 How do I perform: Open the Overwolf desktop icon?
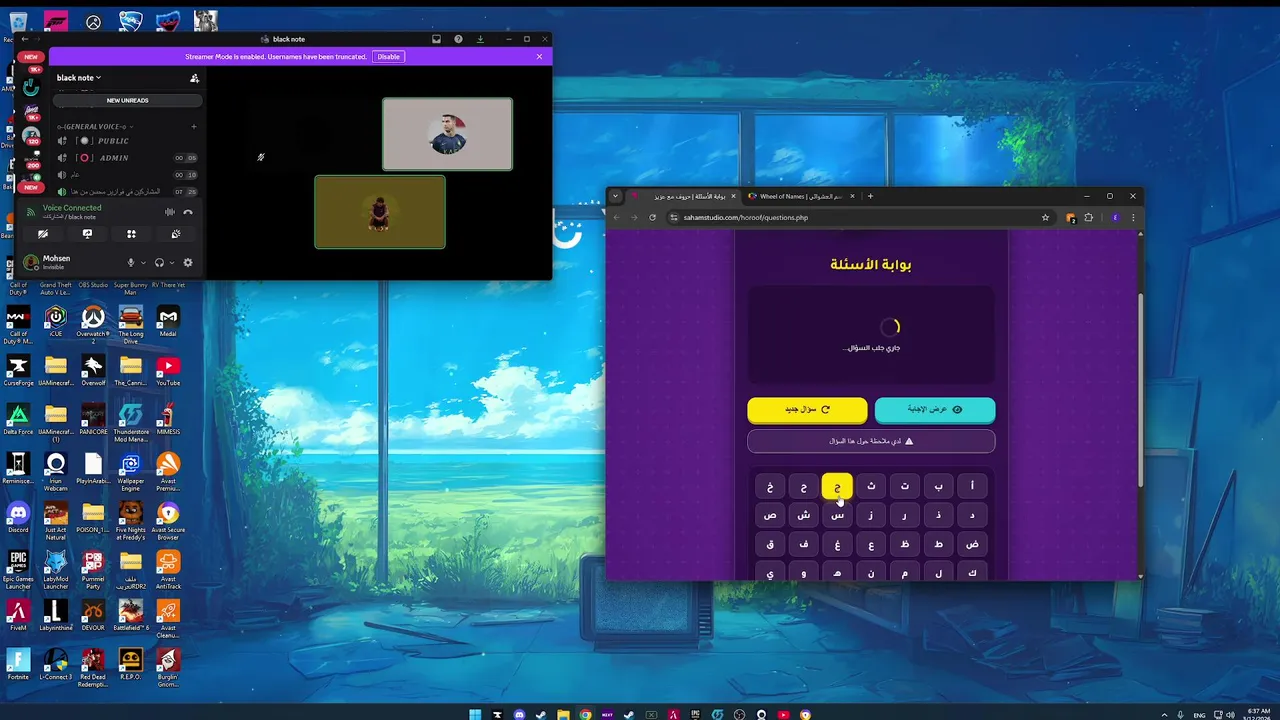pyautogui.click(x=93, y=371)
